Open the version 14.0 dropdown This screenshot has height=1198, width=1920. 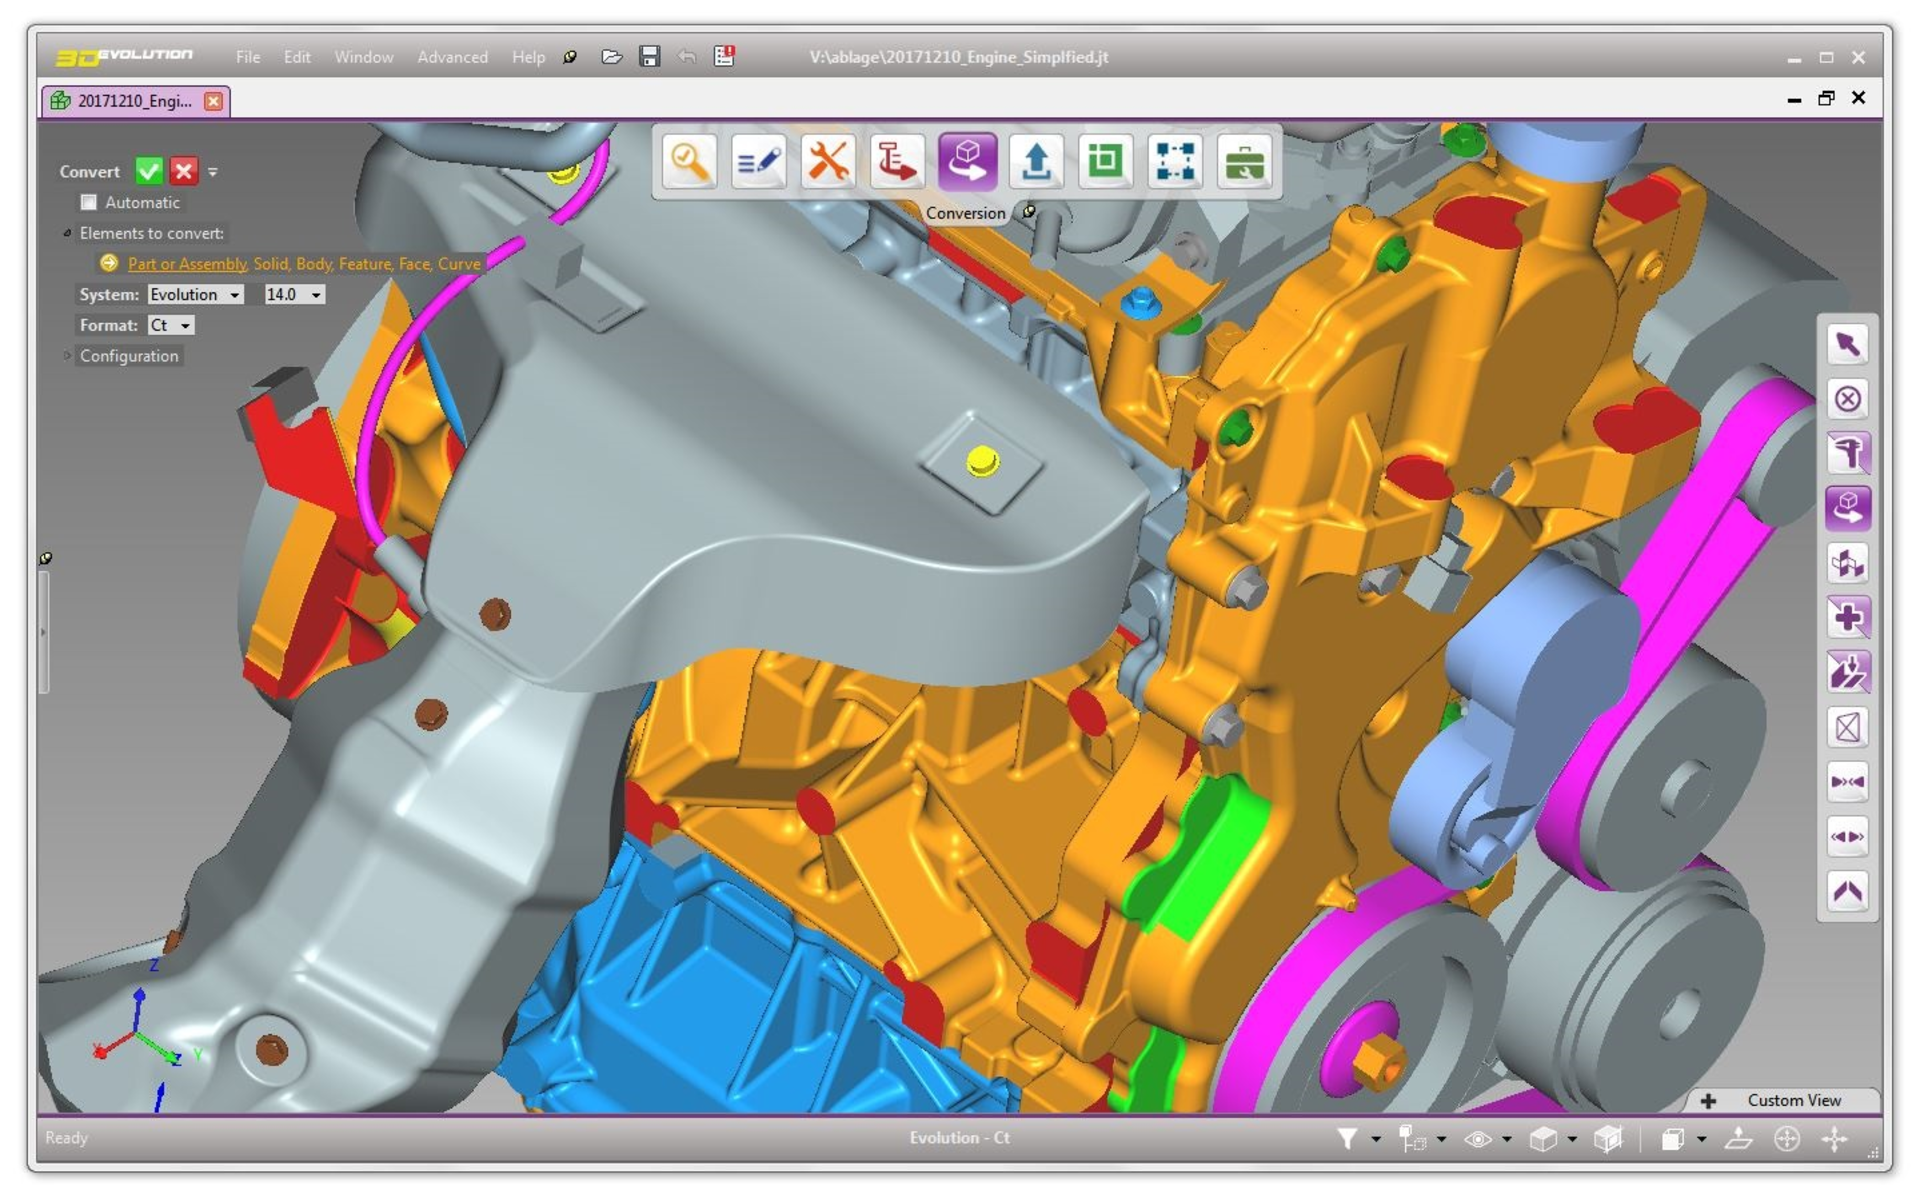294,295
